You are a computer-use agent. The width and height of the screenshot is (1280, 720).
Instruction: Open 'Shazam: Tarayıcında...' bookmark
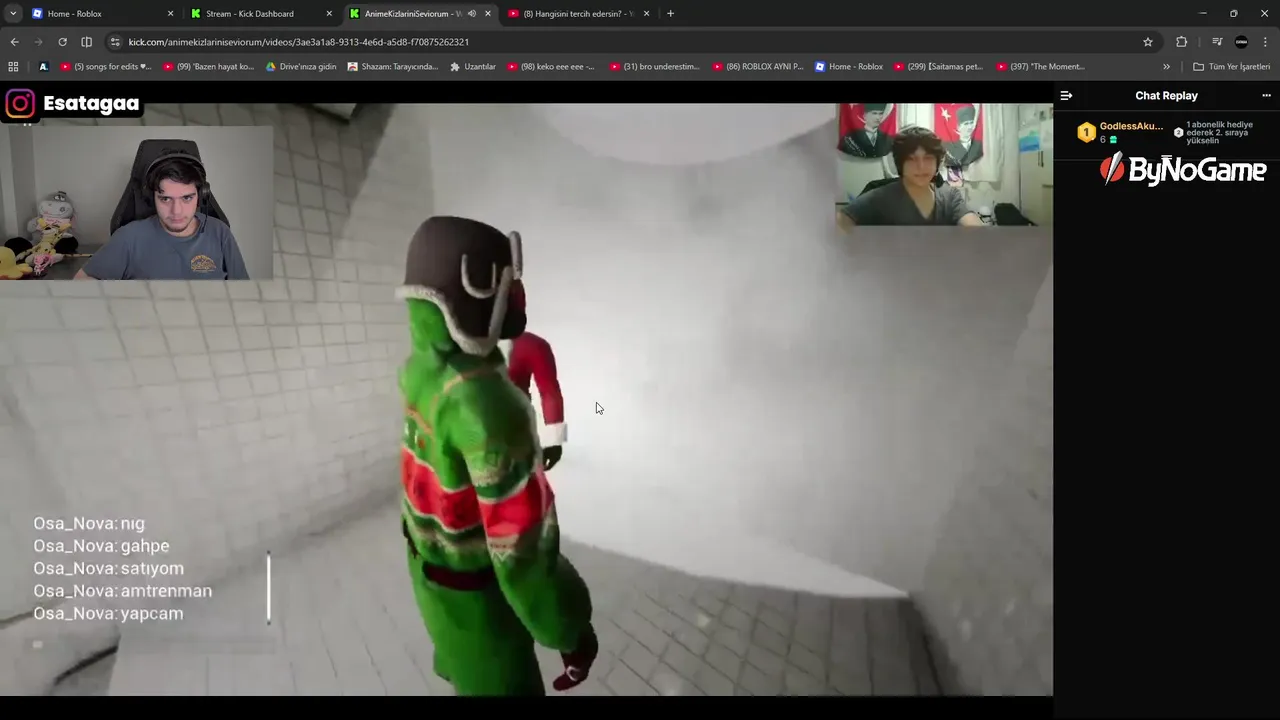[393, 67]
